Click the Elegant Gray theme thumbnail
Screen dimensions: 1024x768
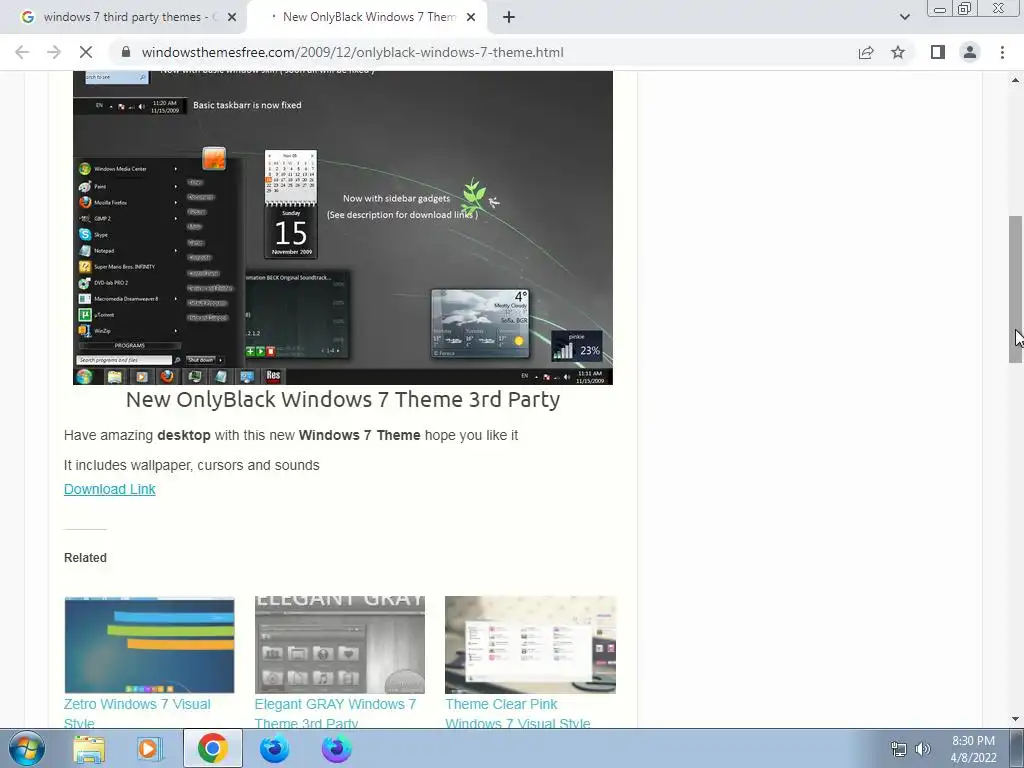340,645
